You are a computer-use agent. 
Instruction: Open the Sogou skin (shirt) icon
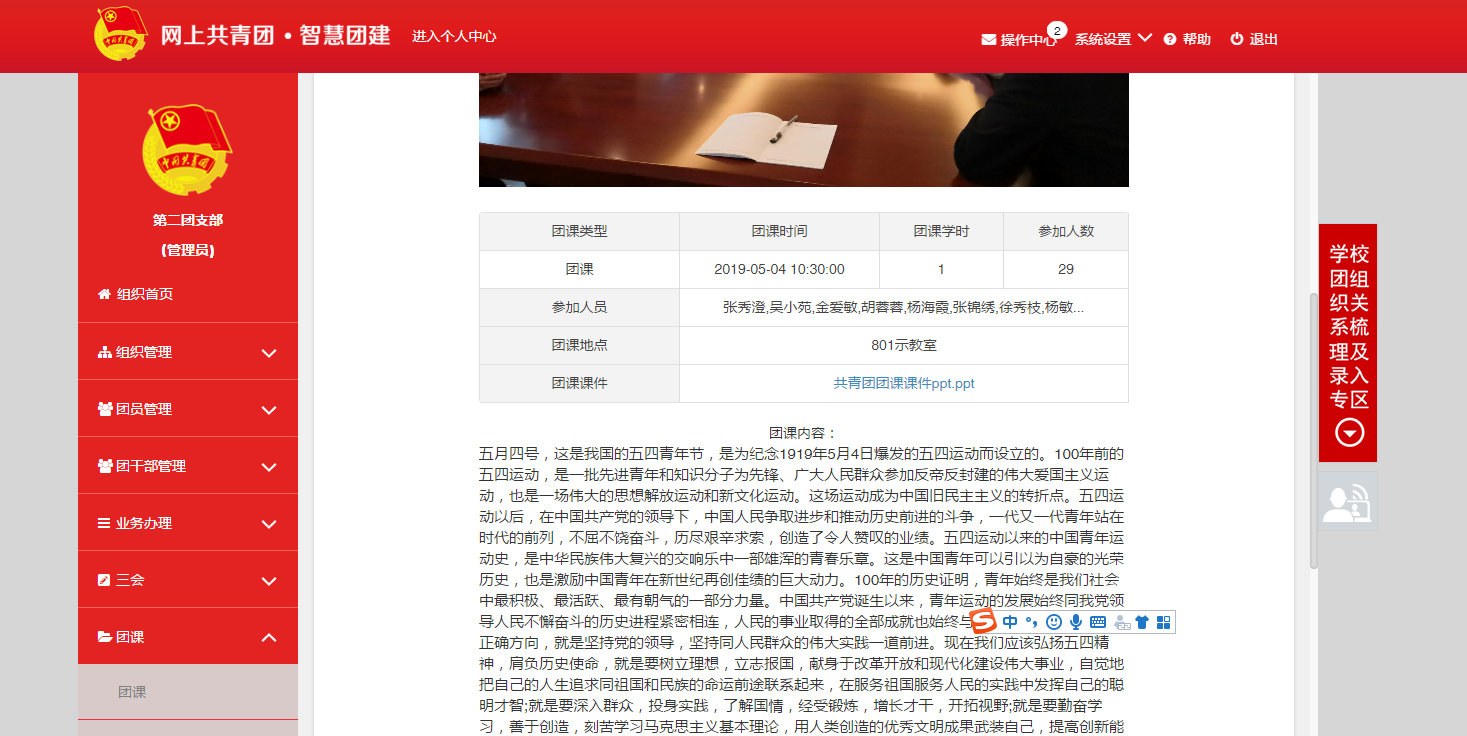pos(1142,622)
